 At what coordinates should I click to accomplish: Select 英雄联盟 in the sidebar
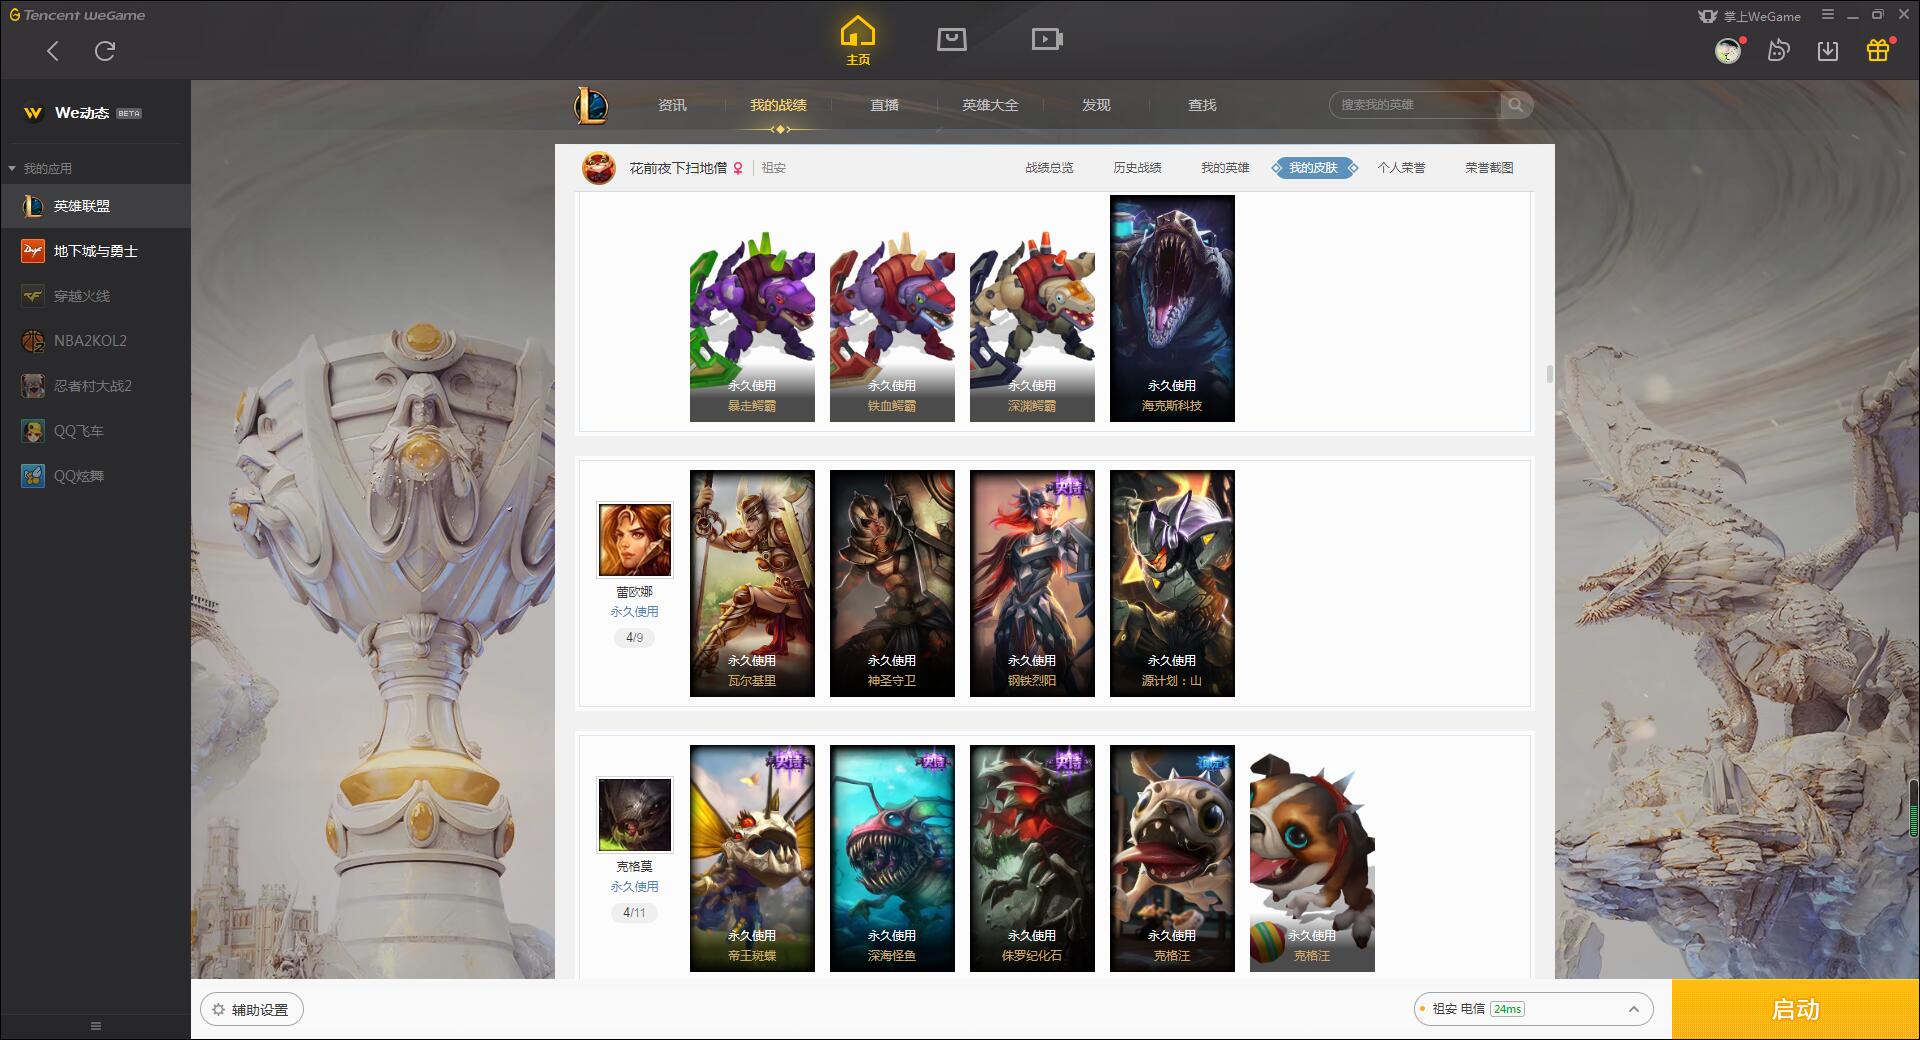pos(95,206)
